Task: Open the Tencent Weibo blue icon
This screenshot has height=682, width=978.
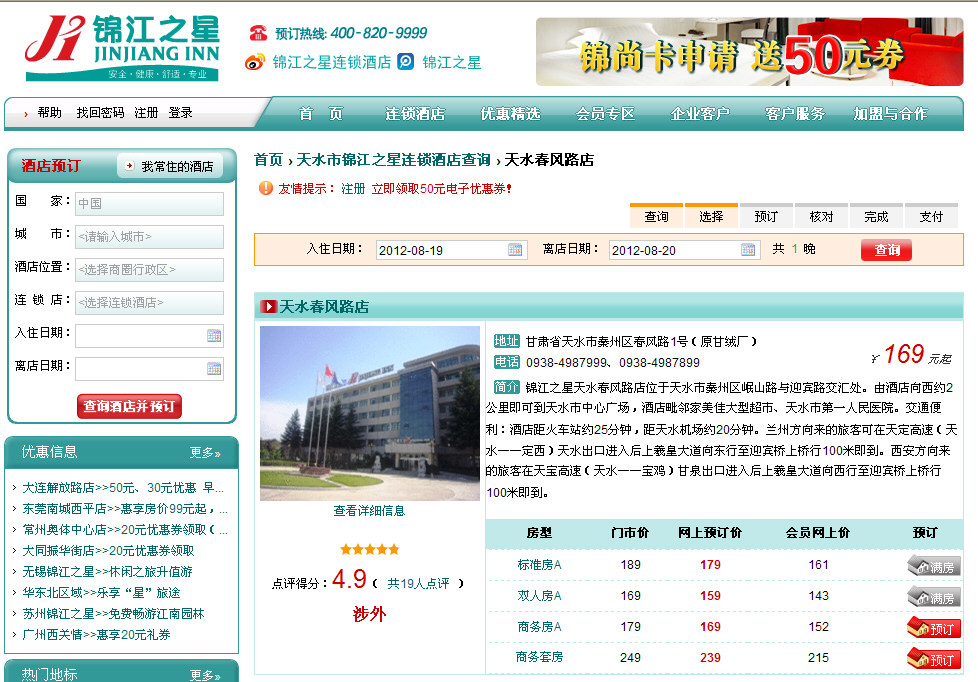Action: click(x=405, y=62)
